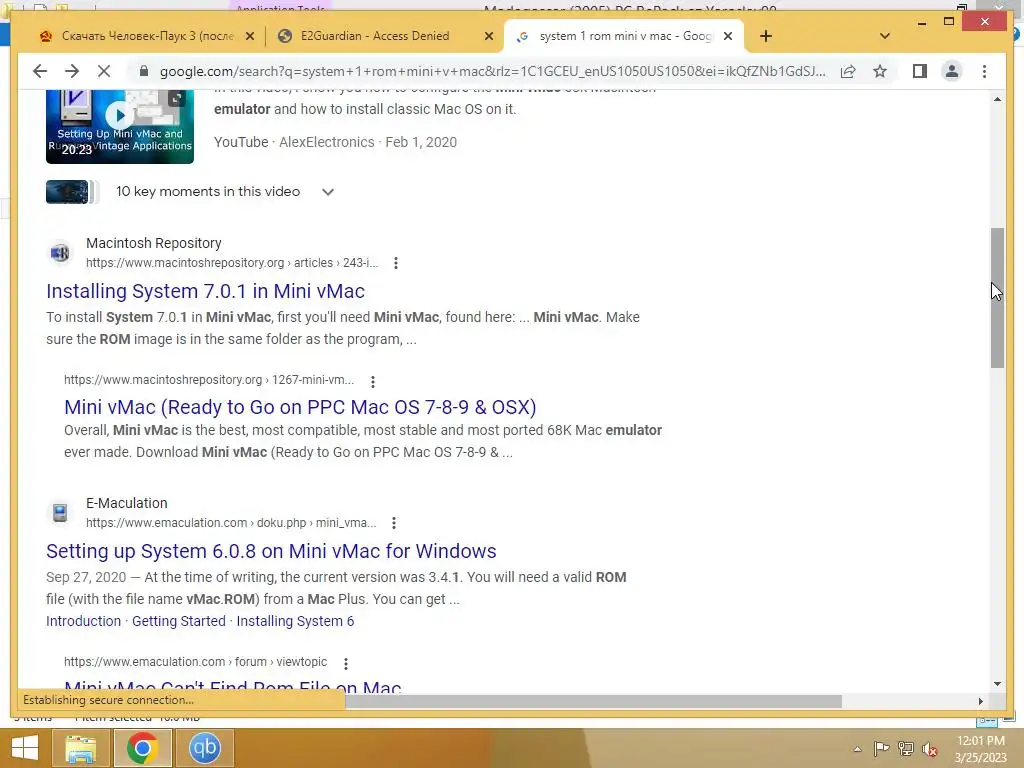Click the YouTube source label
1024x768 pixels.
[241, 142]
